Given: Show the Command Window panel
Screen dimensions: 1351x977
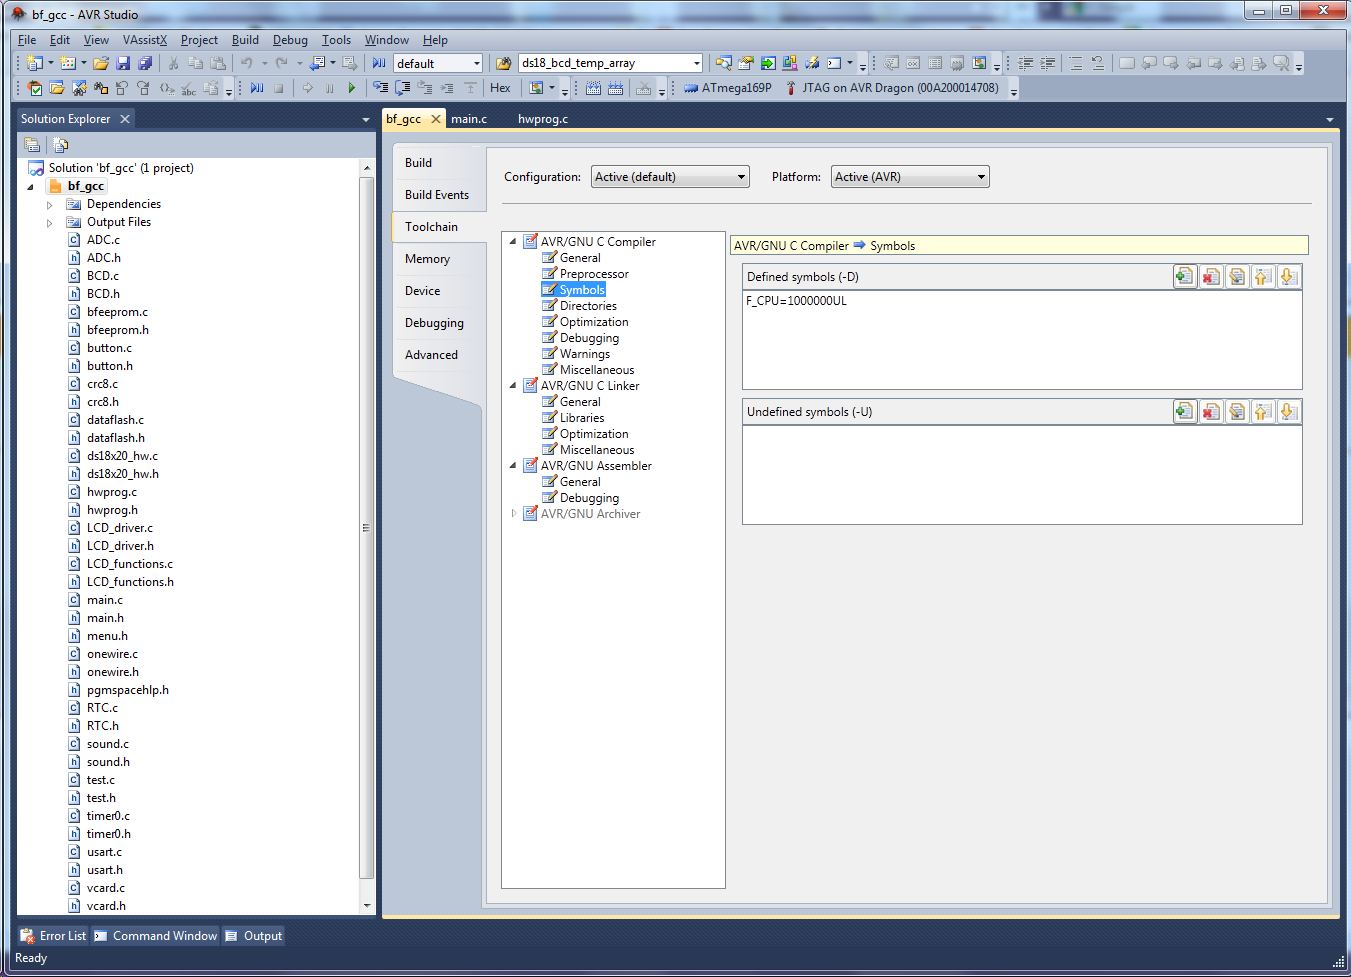Looking at the screenshot, I should [x=156, y=936].
